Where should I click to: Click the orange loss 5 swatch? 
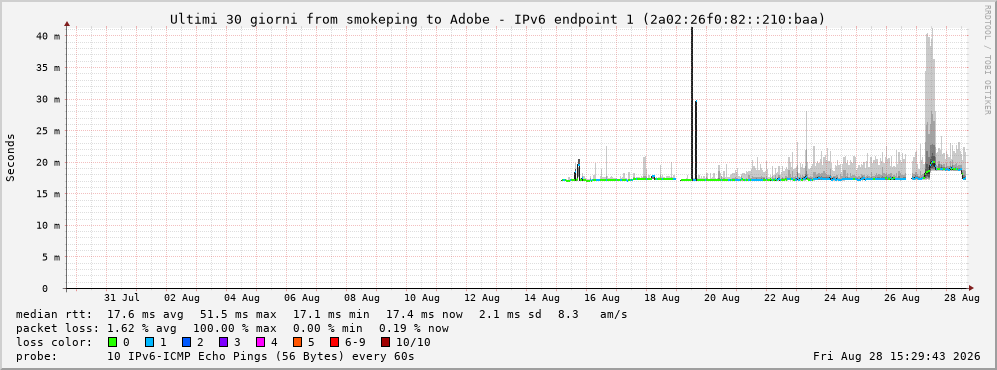(x=297, y=343)
